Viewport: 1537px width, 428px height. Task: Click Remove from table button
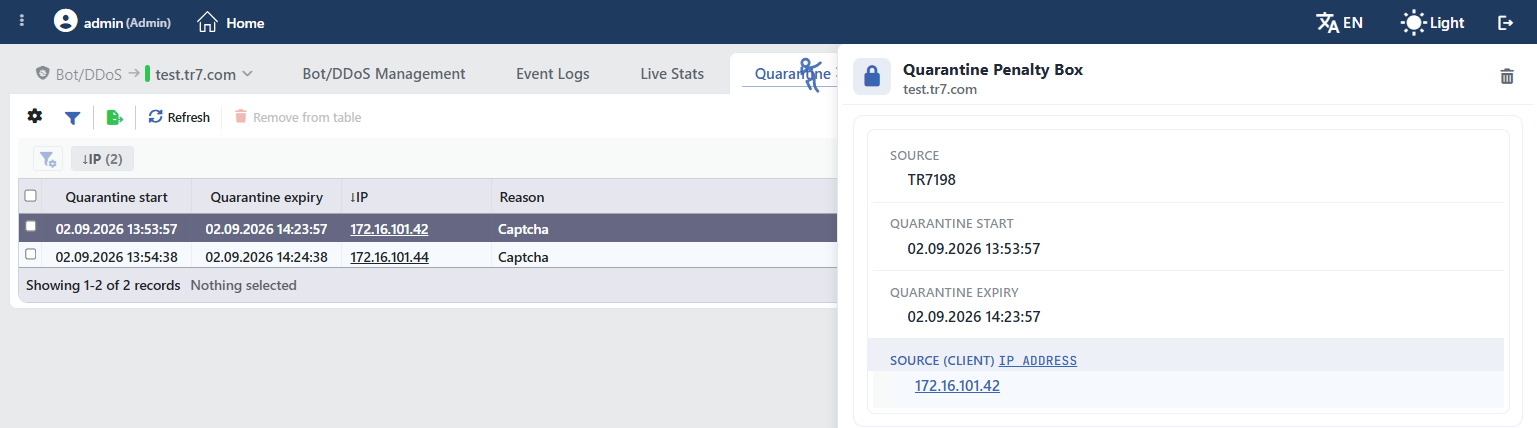[x=297, y=117]
